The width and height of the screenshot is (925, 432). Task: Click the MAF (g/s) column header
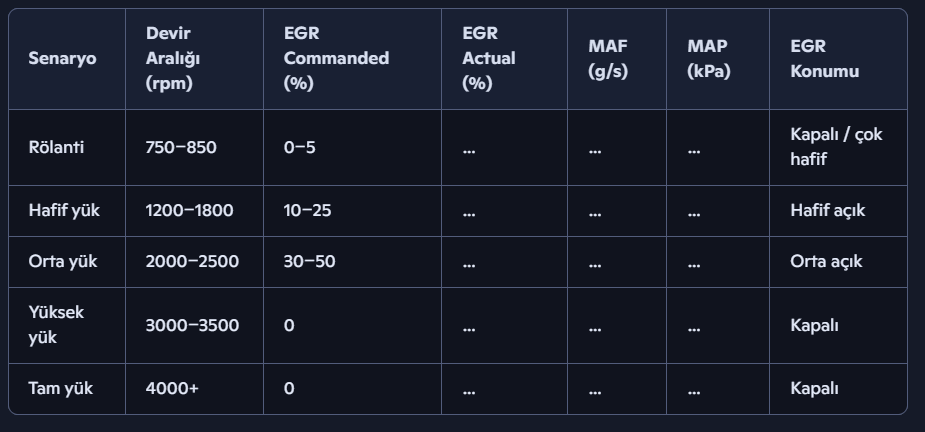pyautogui.click(x=608, y=58)
